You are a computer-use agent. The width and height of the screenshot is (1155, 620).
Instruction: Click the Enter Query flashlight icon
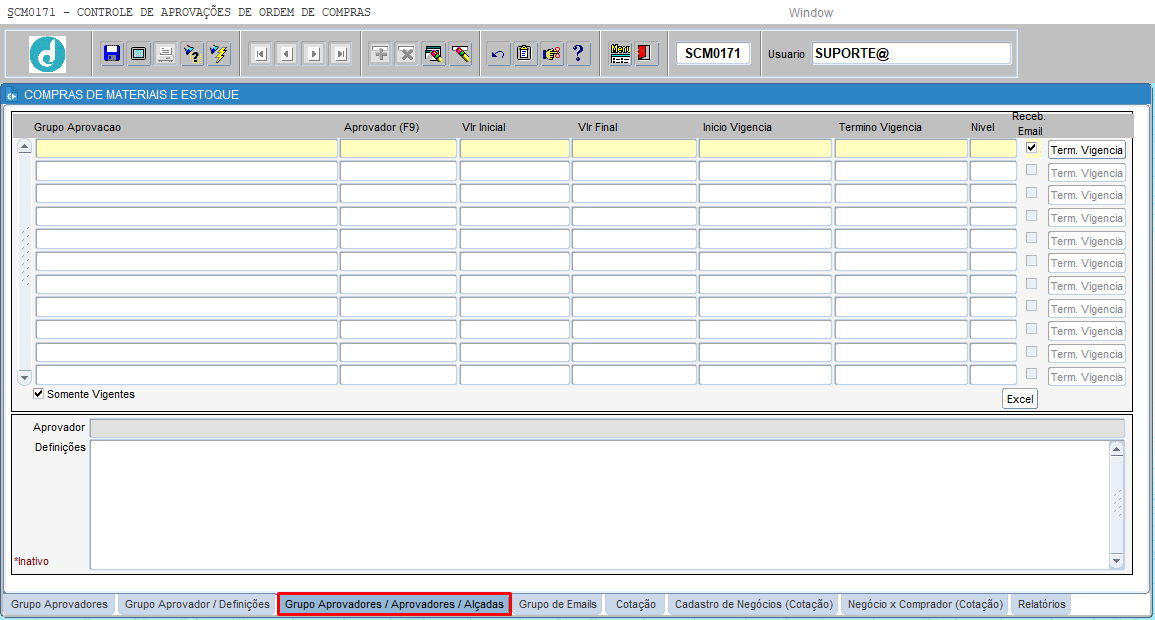[192, 54]
